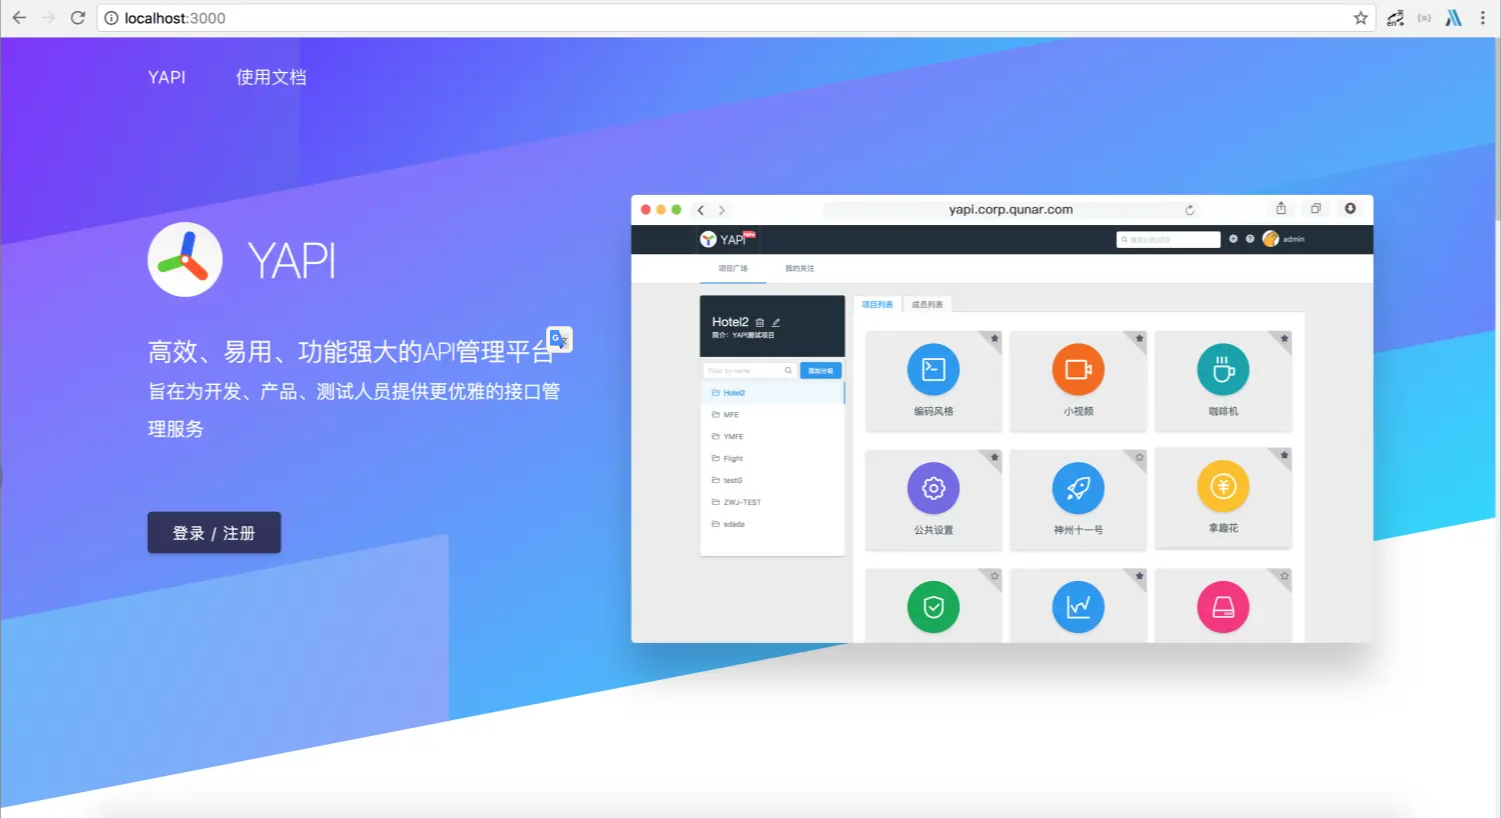Click the 咖啡机 coffee cup icon
Screen dimensions: 1501x818
1223,368
